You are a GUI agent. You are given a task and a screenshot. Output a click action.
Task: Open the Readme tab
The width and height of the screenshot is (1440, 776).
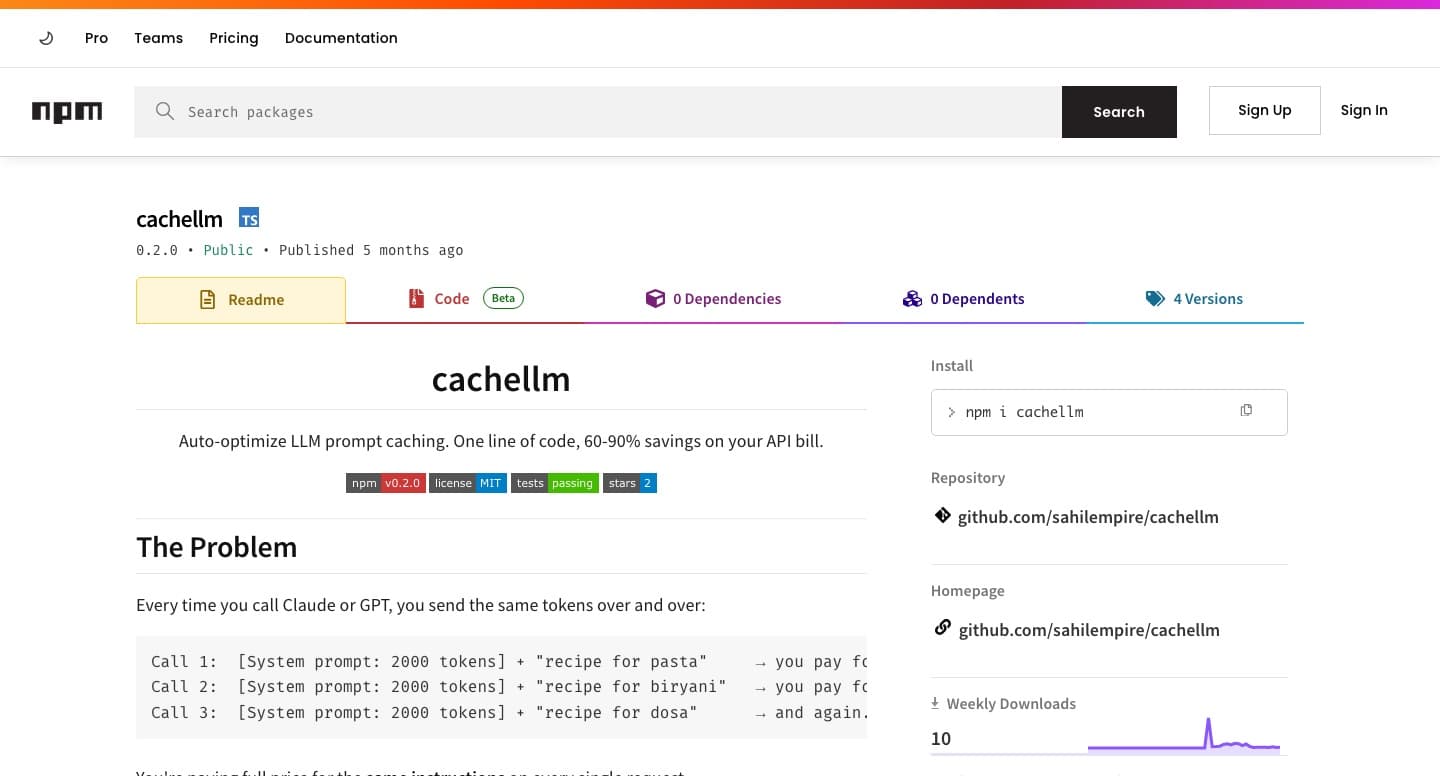coord(241,300)
